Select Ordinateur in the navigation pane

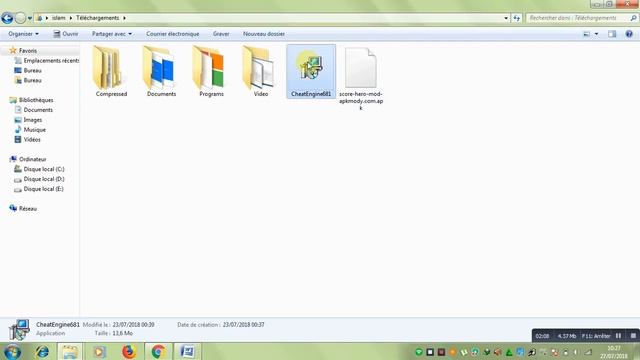point(33,159)
